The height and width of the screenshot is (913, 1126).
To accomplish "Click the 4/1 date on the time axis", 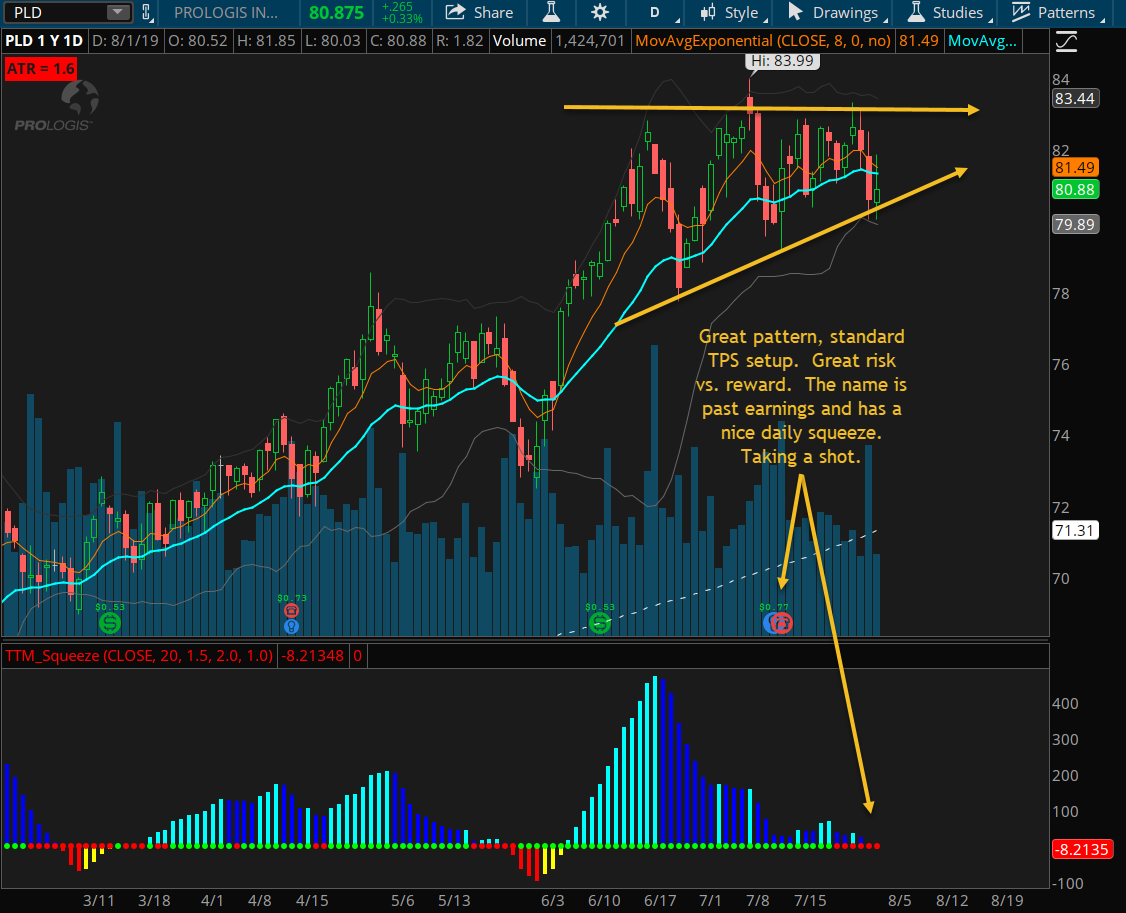I will tap(212, 900).
